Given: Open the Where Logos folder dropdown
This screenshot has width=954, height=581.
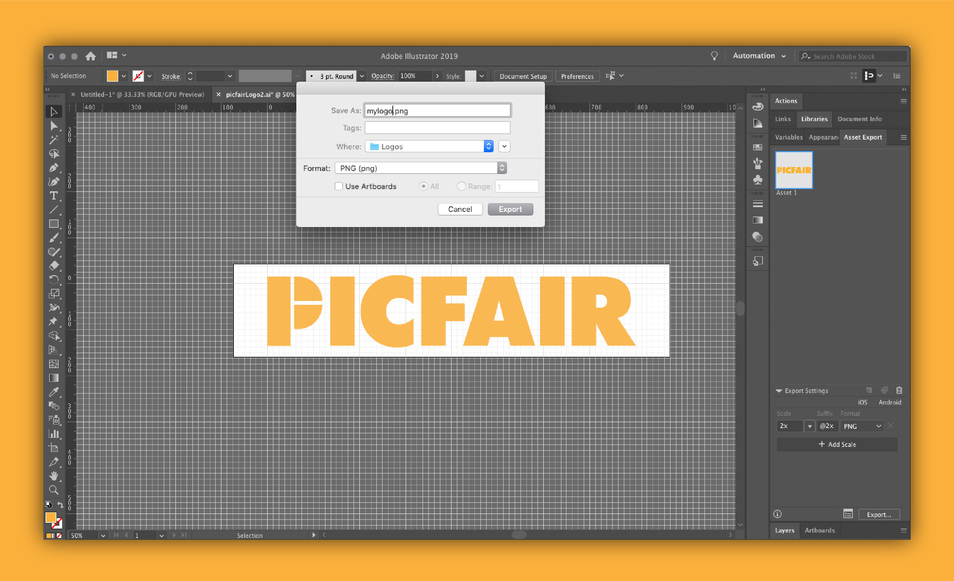Looking at the screenshot, I should (430, 146).
